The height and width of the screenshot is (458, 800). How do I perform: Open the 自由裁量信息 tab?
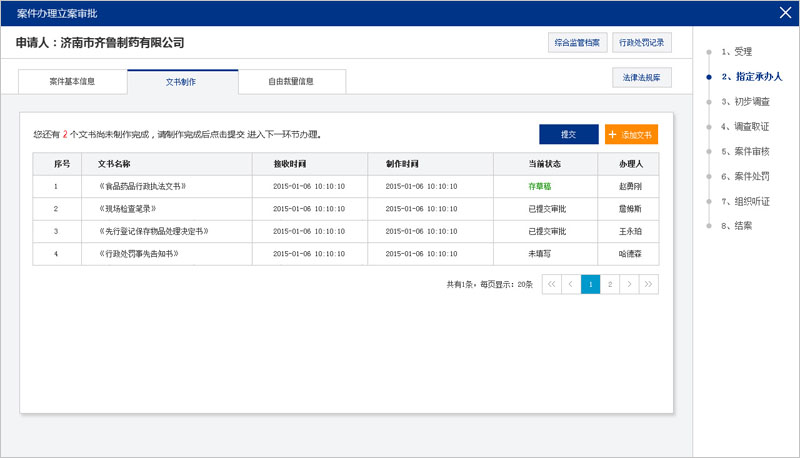pos(292,82)
